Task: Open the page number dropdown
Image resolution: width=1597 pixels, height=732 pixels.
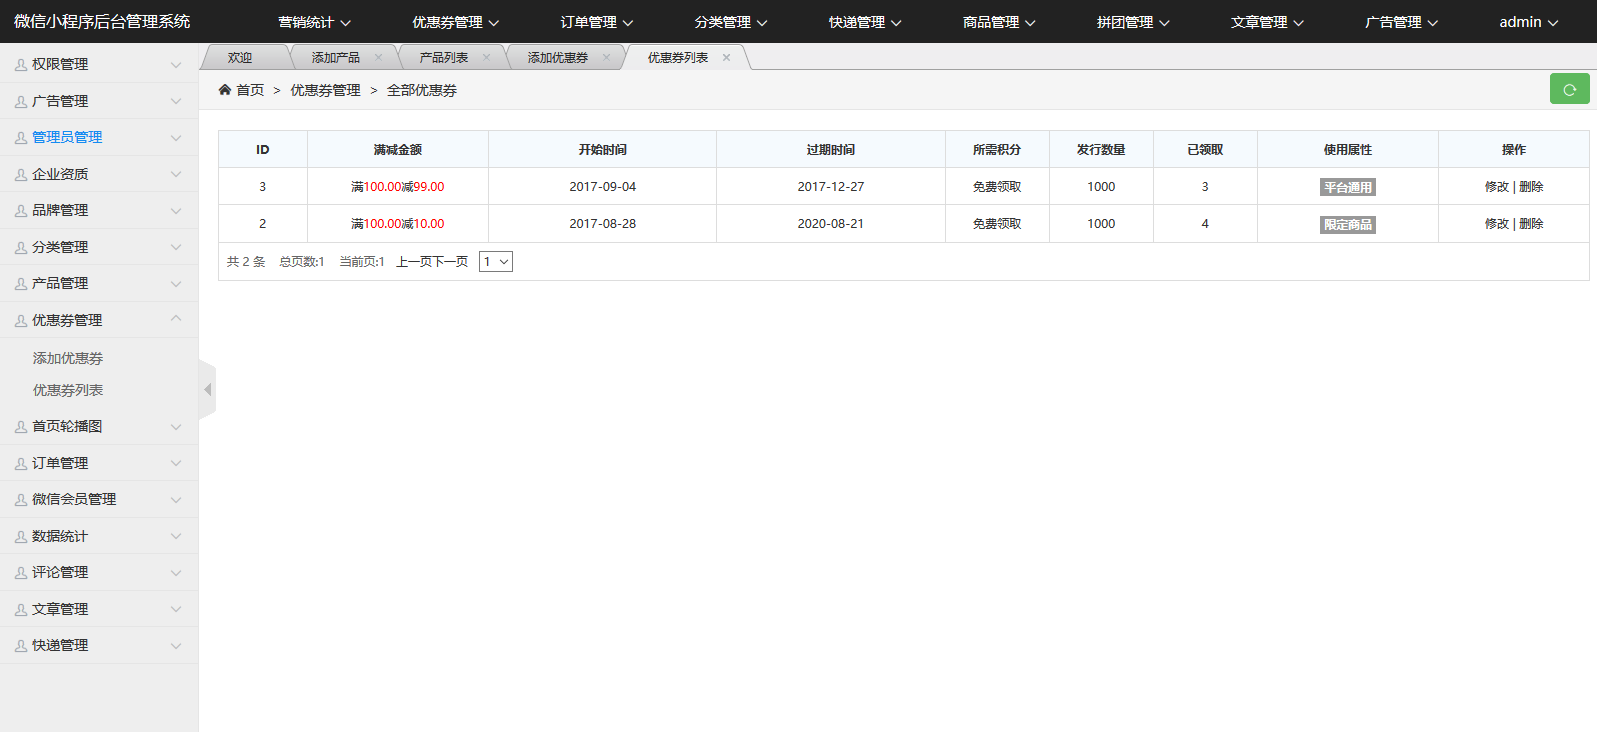Action: pyautogui.click(x=495, y=262)
